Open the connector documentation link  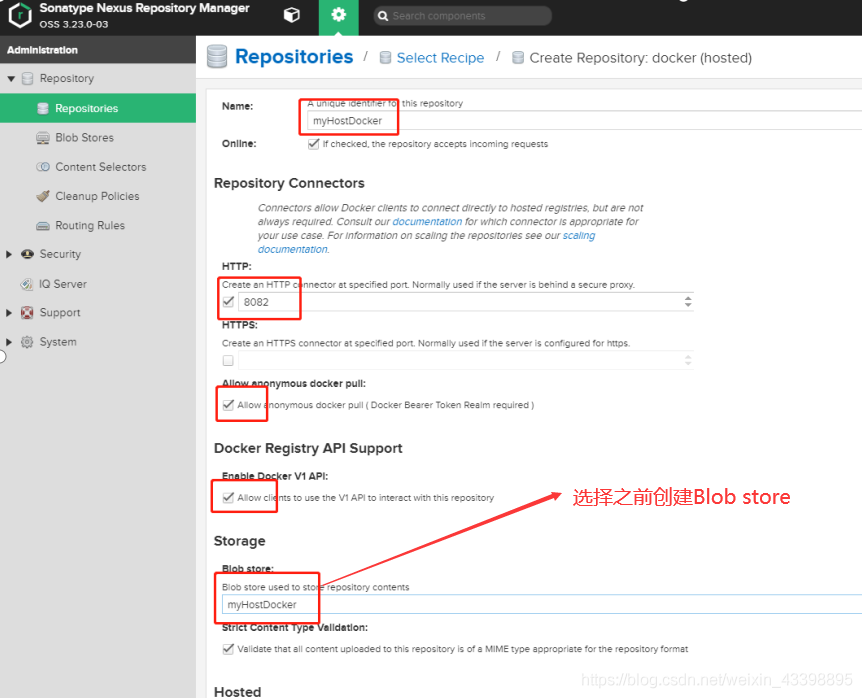(x=427, y=221)
